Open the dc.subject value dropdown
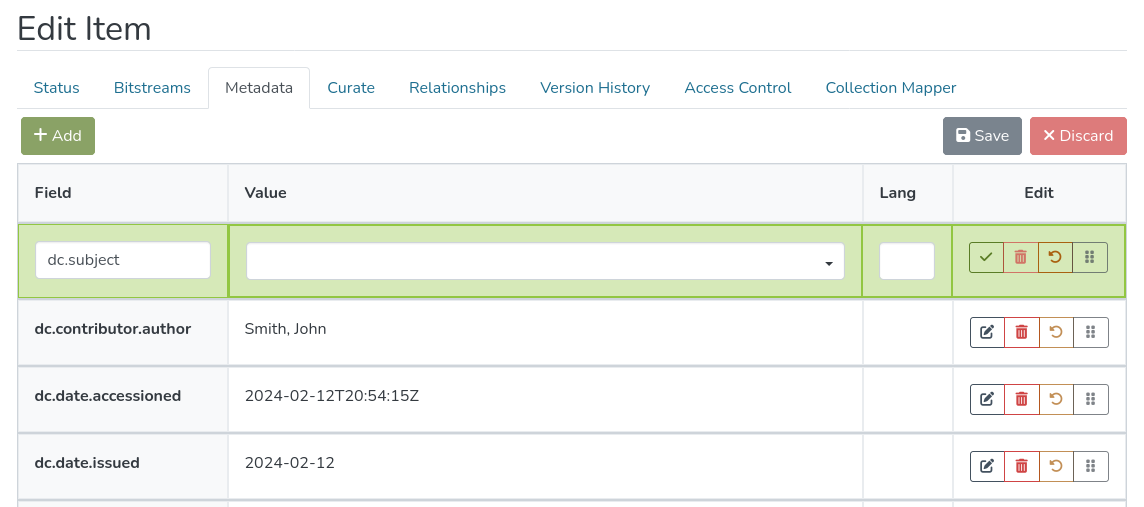Image resolution: width=1144 pixels, height=507 pixels. 545,262
